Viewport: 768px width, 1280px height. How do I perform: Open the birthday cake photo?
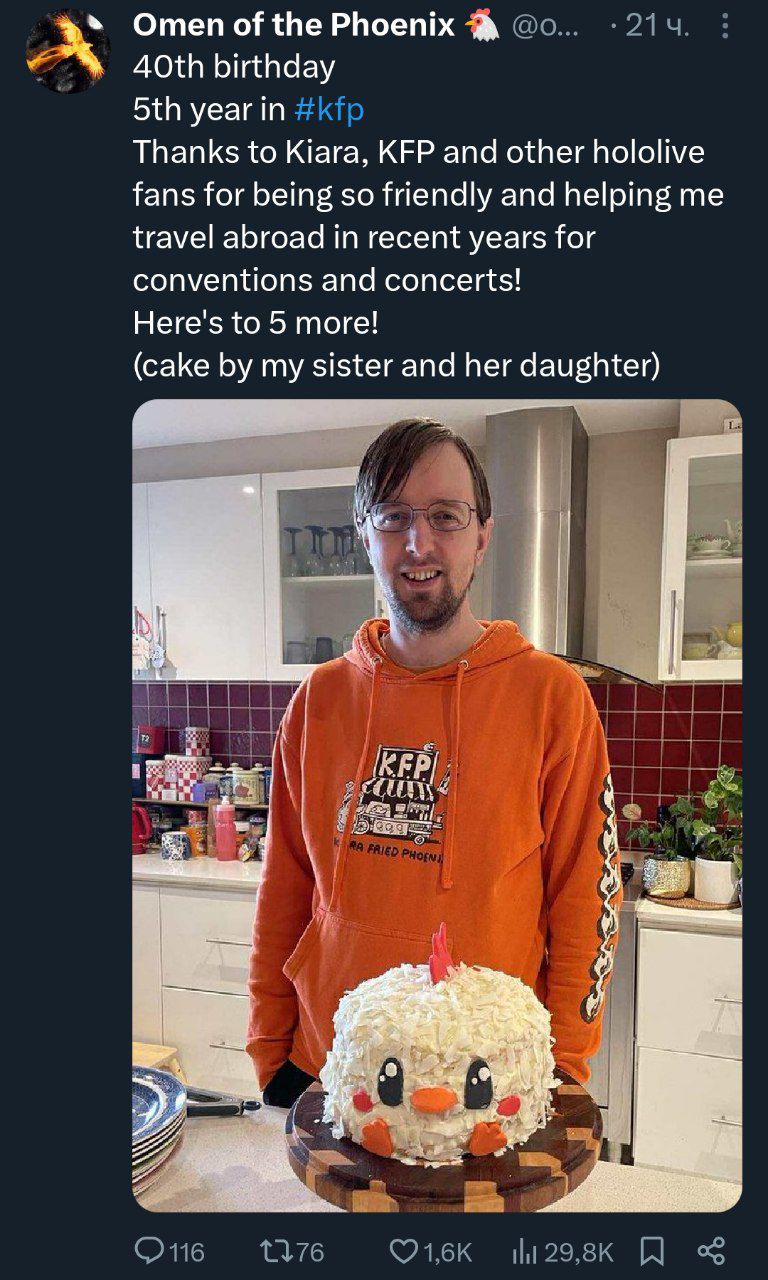pyautogui.click(x=437, y=806)
